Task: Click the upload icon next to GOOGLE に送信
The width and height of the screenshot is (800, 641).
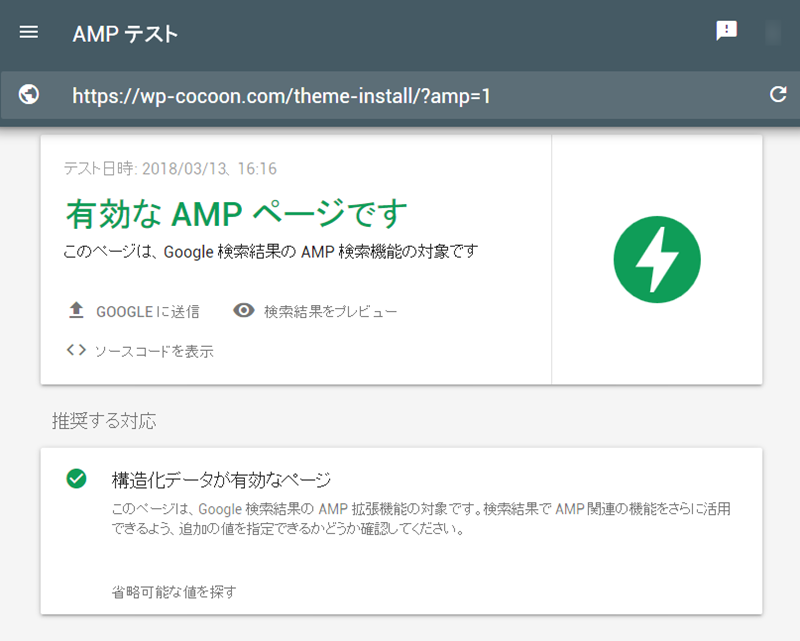Action: (76, 310)
